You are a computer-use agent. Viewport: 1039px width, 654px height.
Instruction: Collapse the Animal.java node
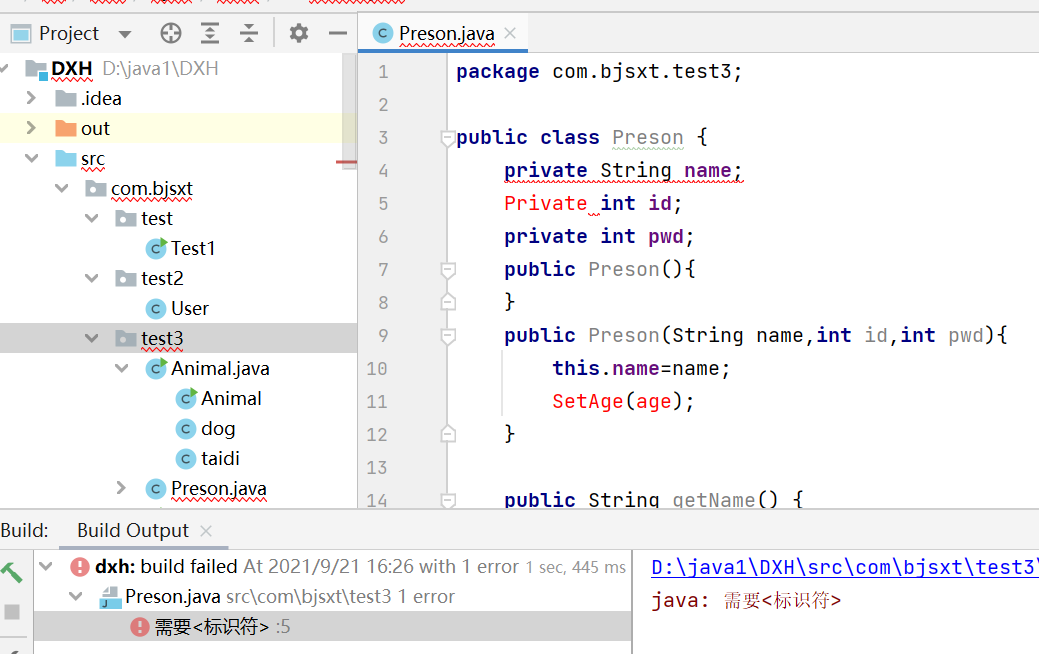tap(122, 368)
